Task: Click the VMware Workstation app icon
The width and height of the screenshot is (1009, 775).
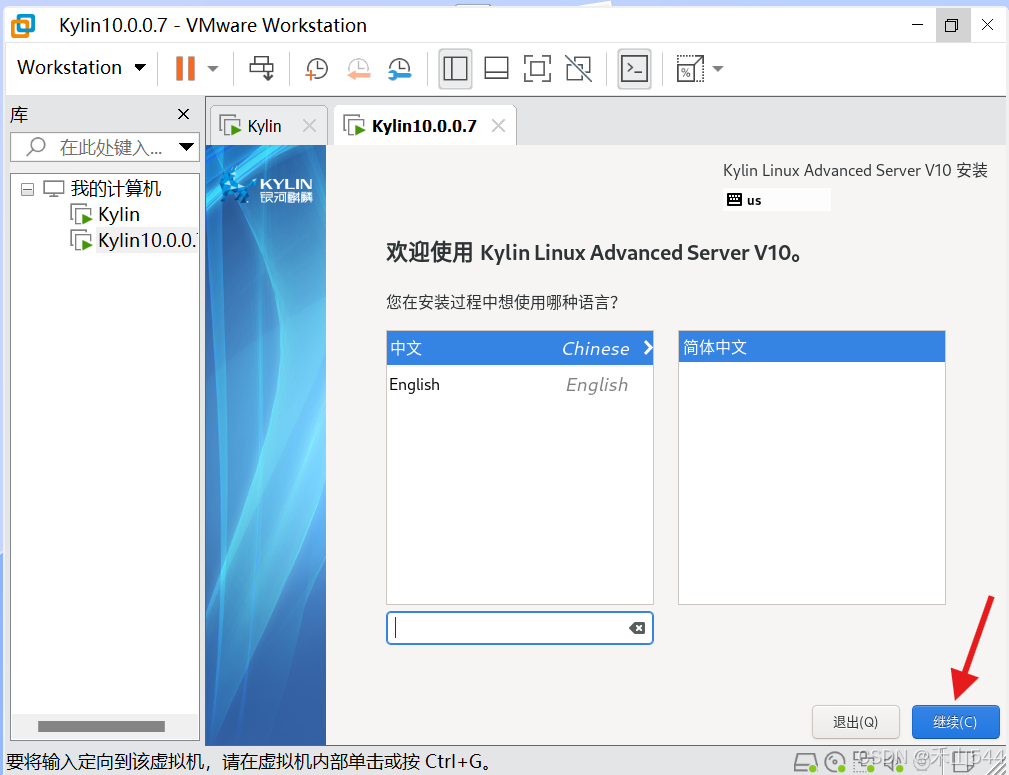Action: (x=23, y=25)
